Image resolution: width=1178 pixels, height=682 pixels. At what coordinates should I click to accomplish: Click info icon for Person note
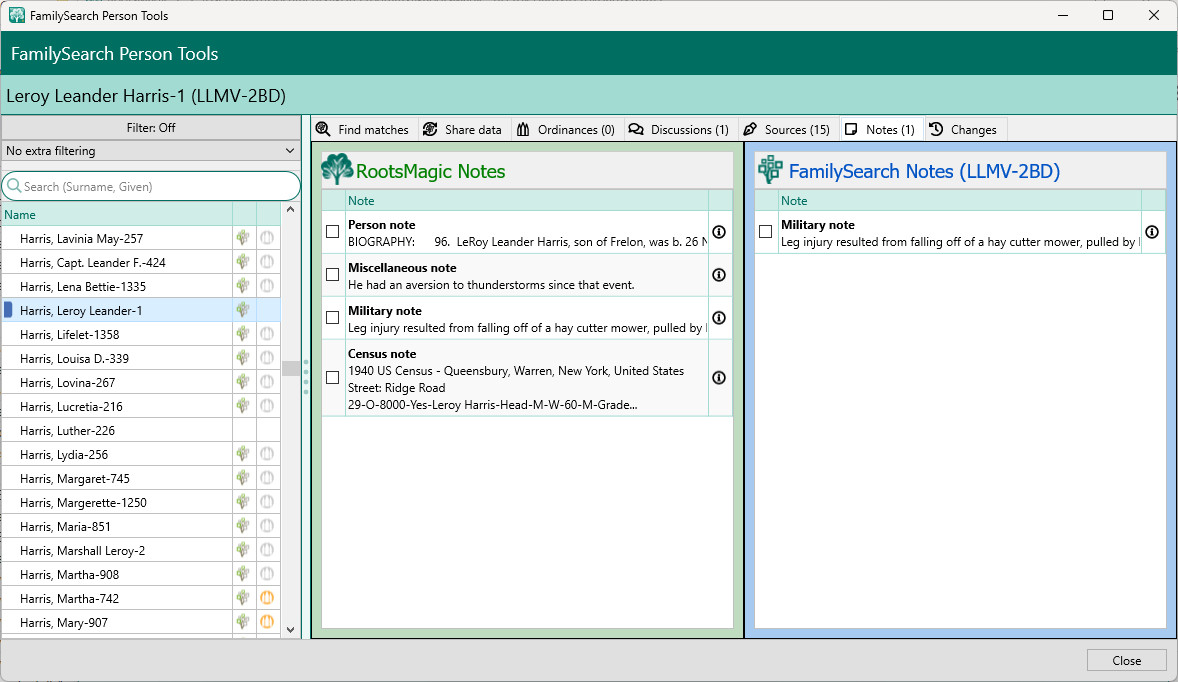pos(719,232)
